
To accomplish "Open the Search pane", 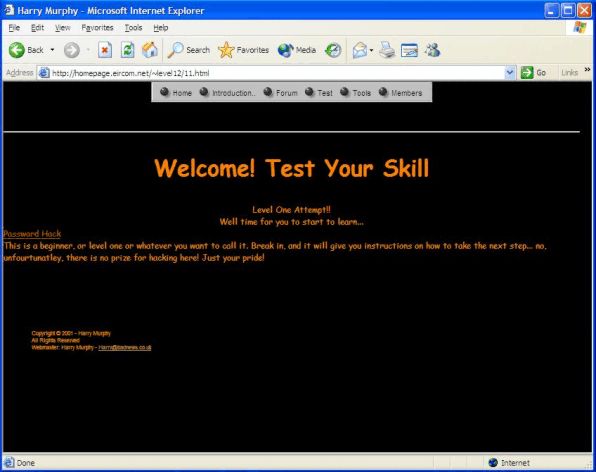I will 189,50.
